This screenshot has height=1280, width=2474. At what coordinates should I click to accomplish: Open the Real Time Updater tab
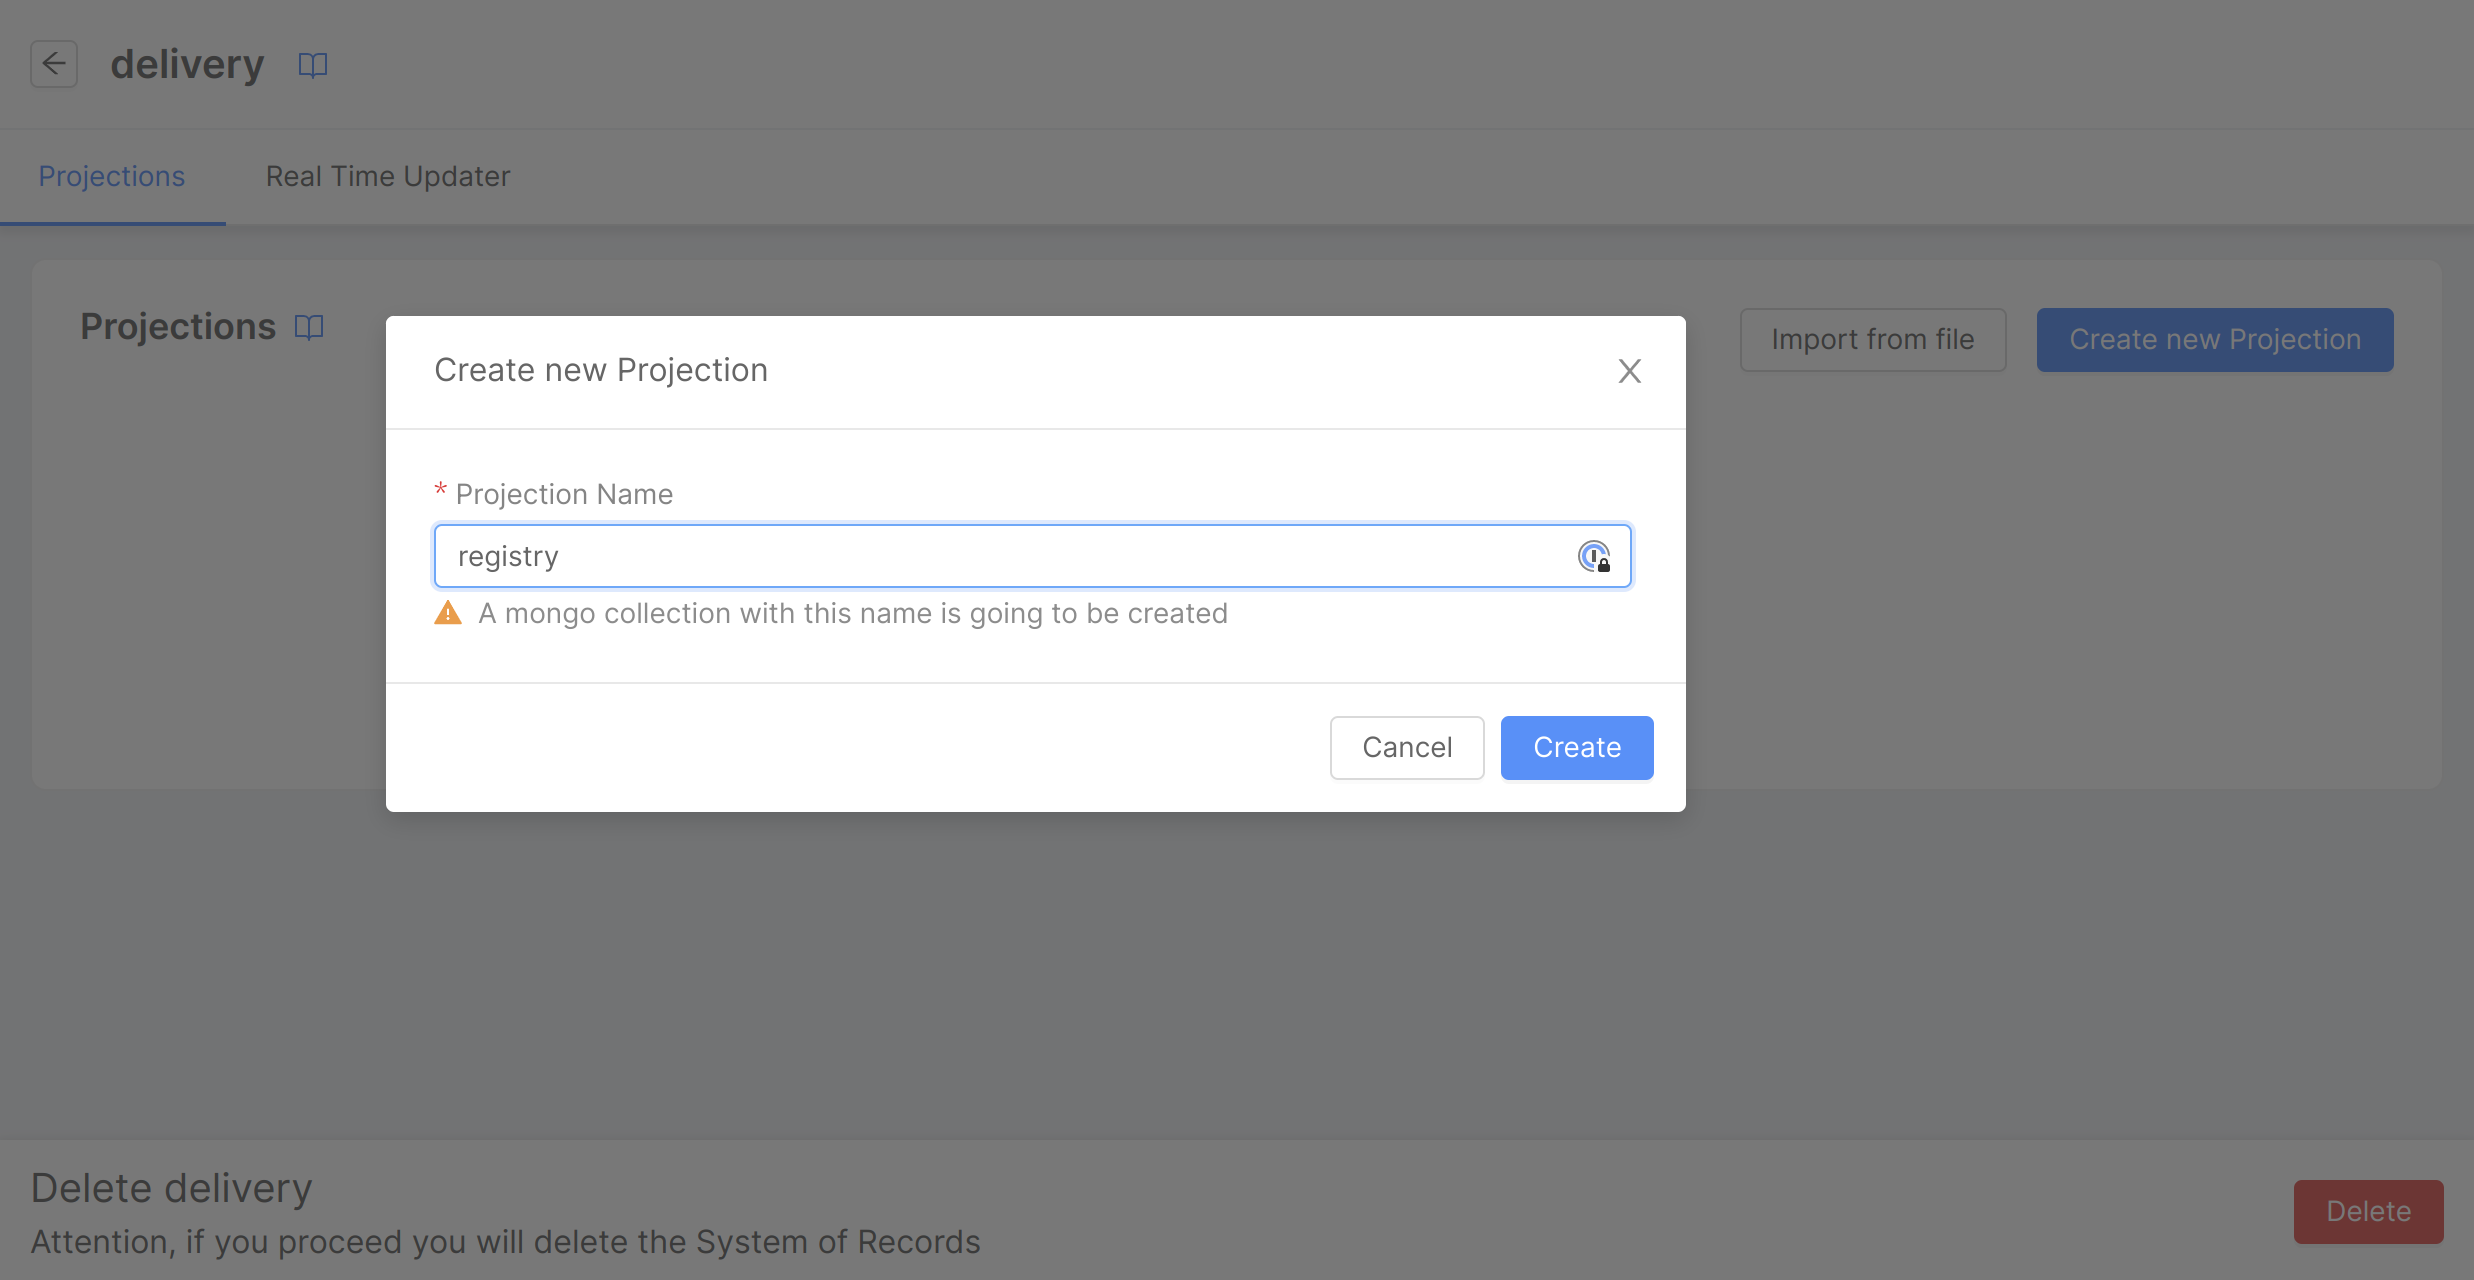coord(388,176)
